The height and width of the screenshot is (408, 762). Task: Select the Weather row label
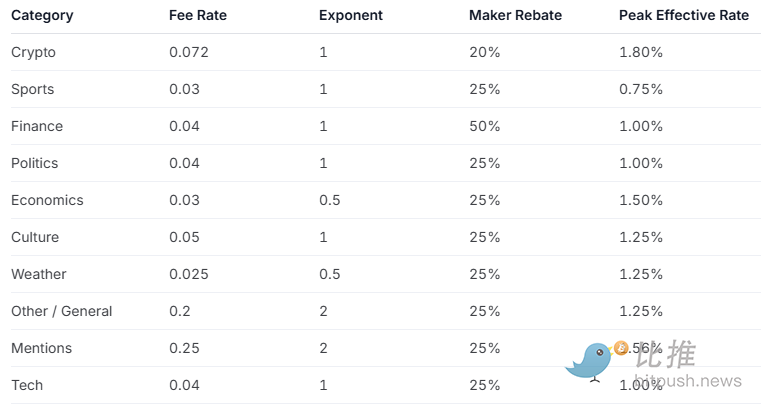coord(39,274)
